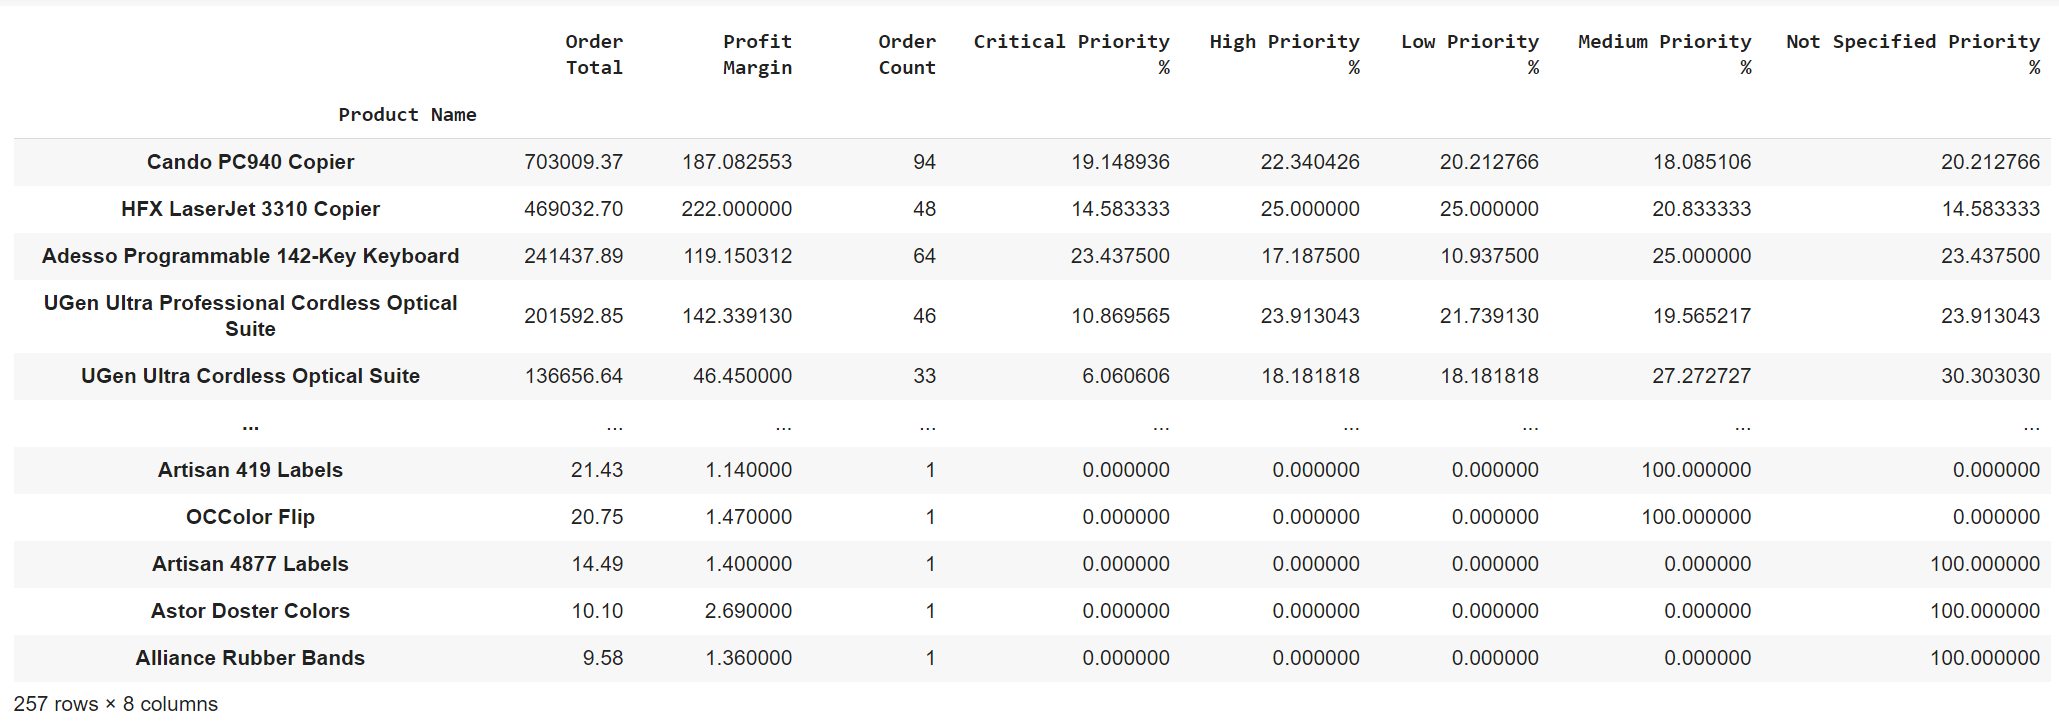Screen dimensions: 2059x726
Task: Click the 2.690000 profit margin cell
Action: pos(748,611)
